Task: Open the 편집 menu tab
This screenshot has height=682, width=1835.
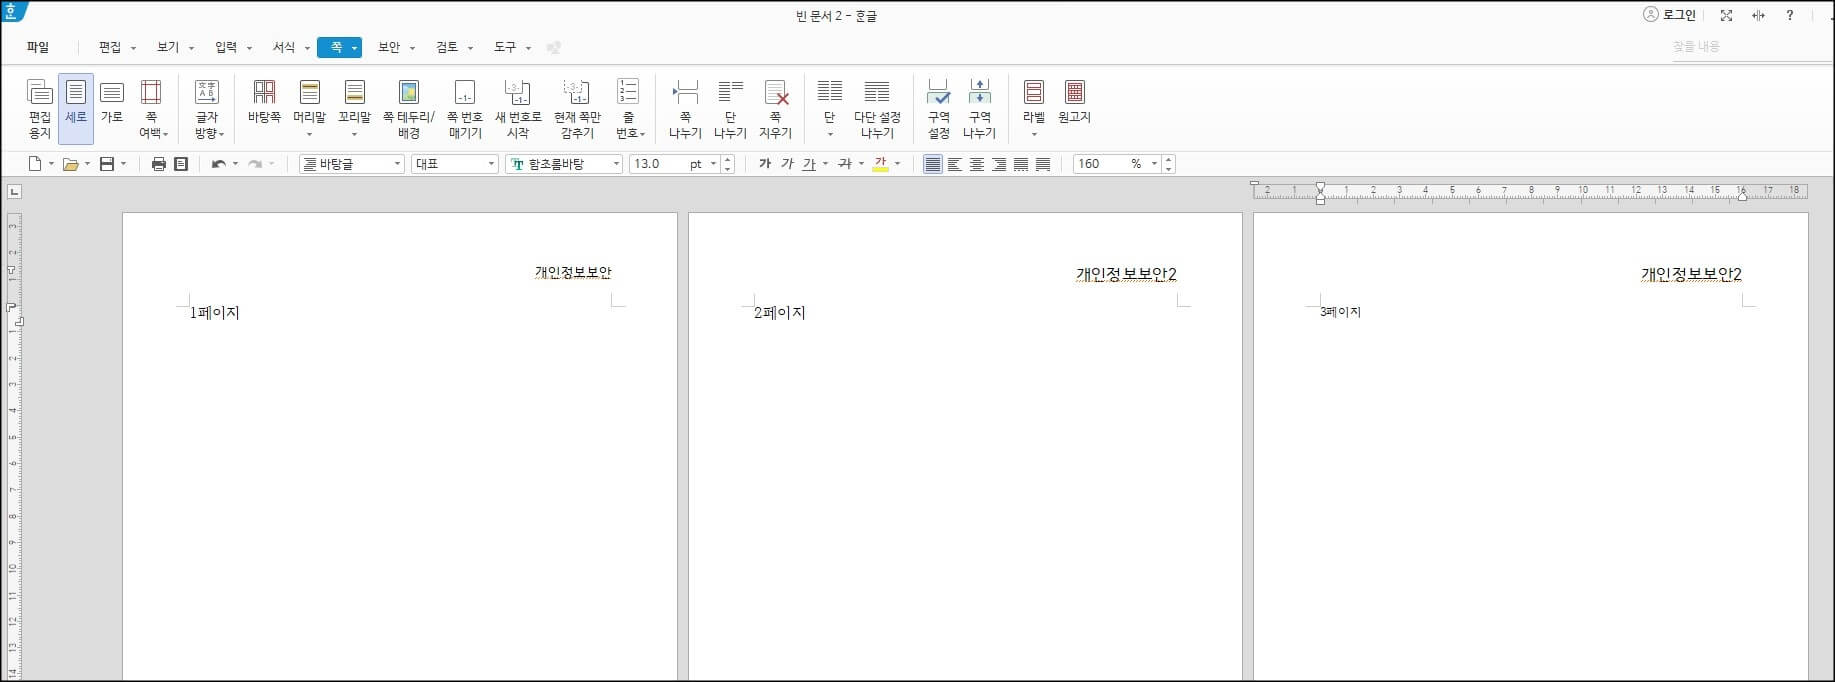Action: click(110, 47)
